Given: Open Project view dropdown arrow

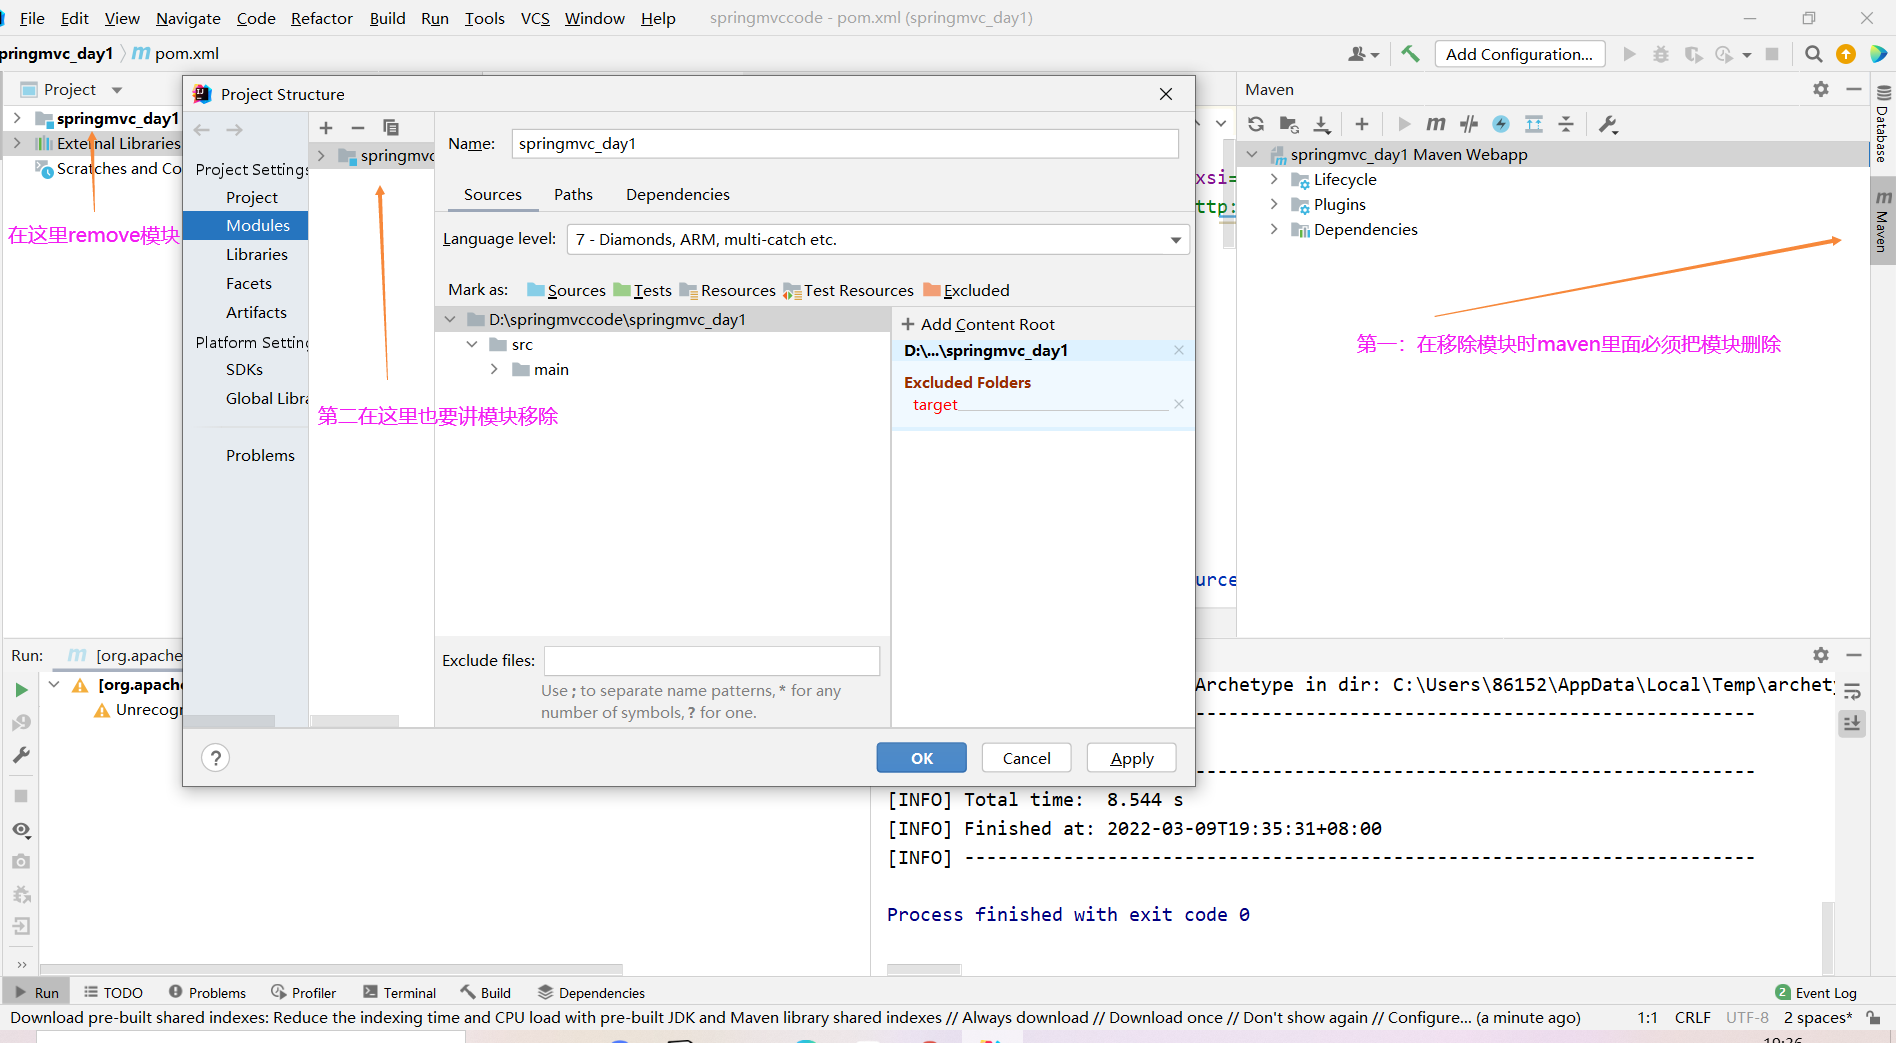Looking at the screenshot, I should (117, 90).
